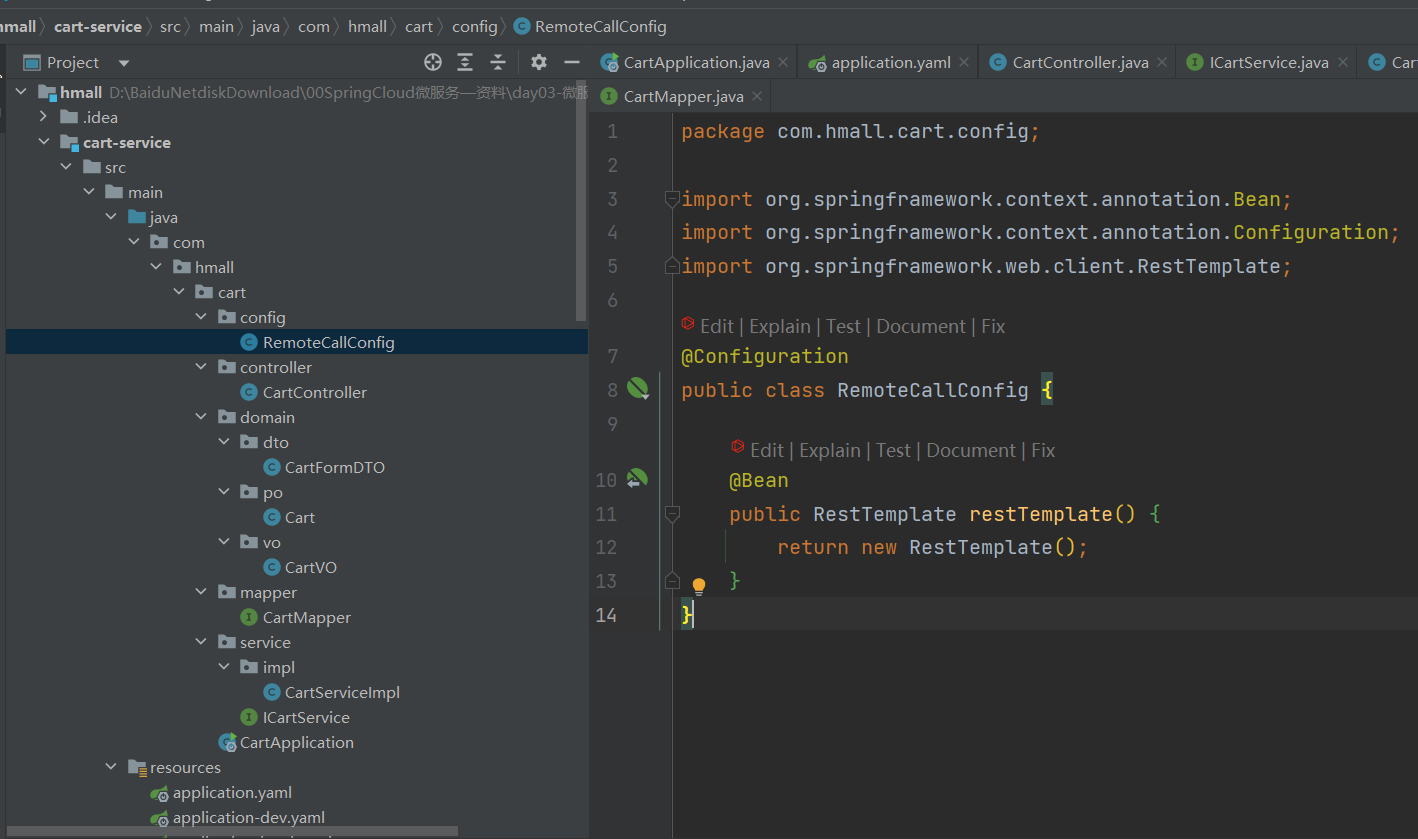Click the red AI assistant icon above @Bean
1418x839 pixels.
(x=738, y=447)
